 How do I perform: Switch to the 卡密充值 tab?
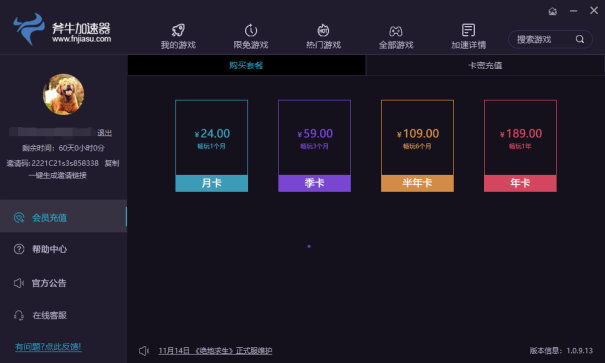pyautogui.click(x=485, y=65)
